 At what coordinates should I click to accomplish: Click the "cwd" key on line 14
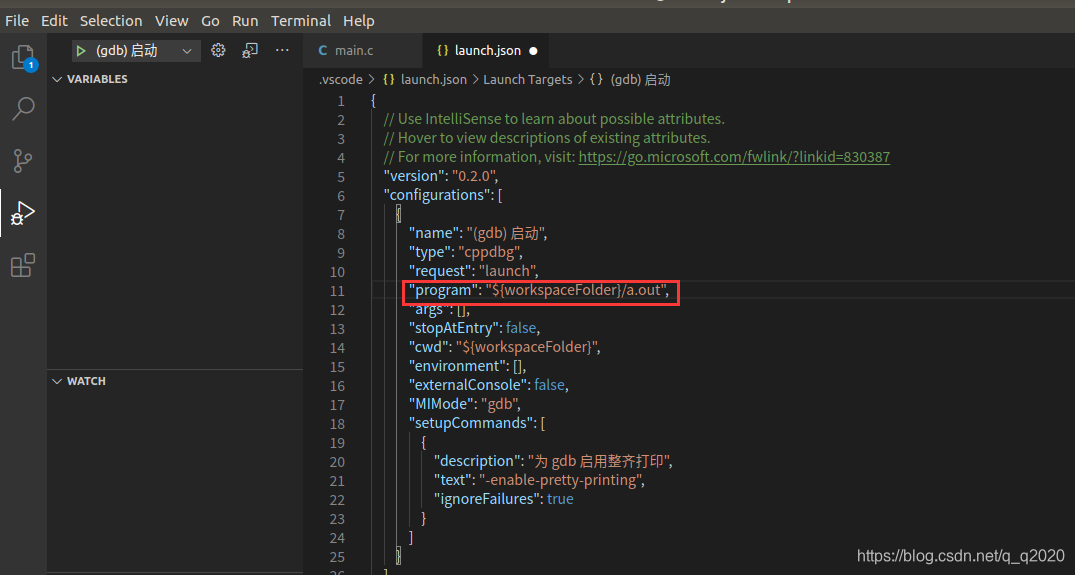pos(429,347)
